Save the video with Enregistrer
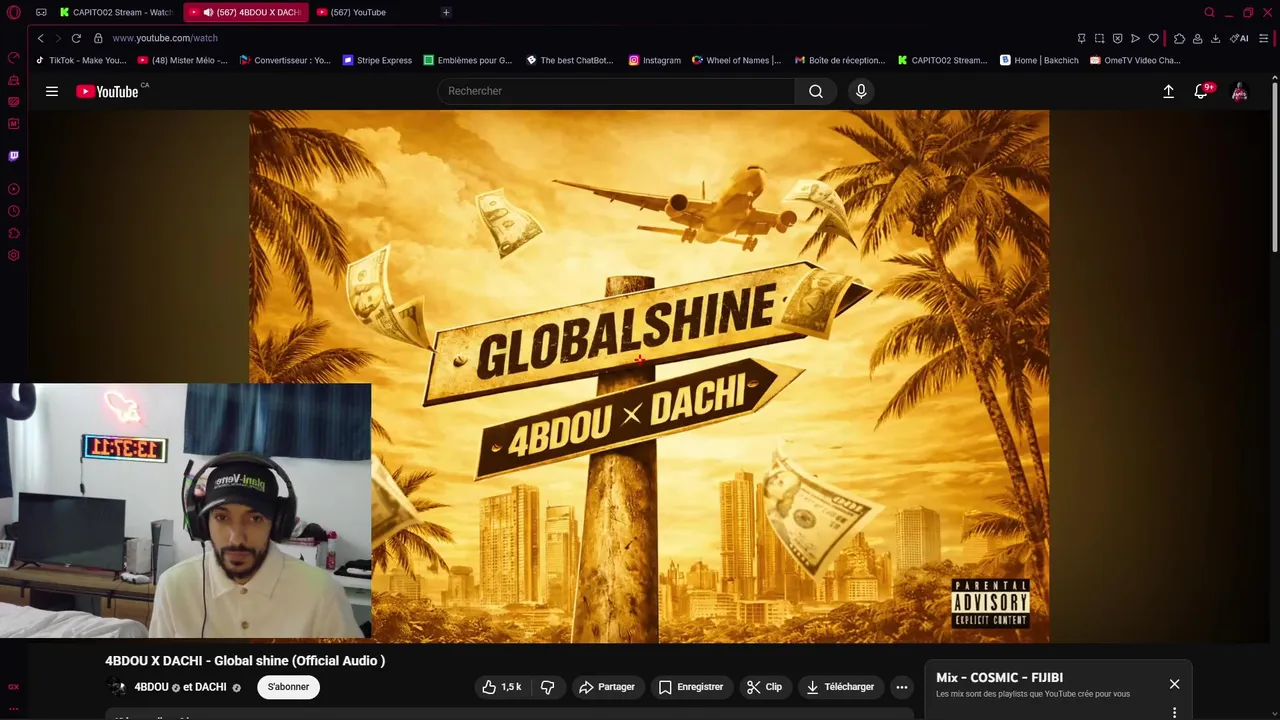Viewport: 1280px width, 720px height. click(x=690, y=687)
